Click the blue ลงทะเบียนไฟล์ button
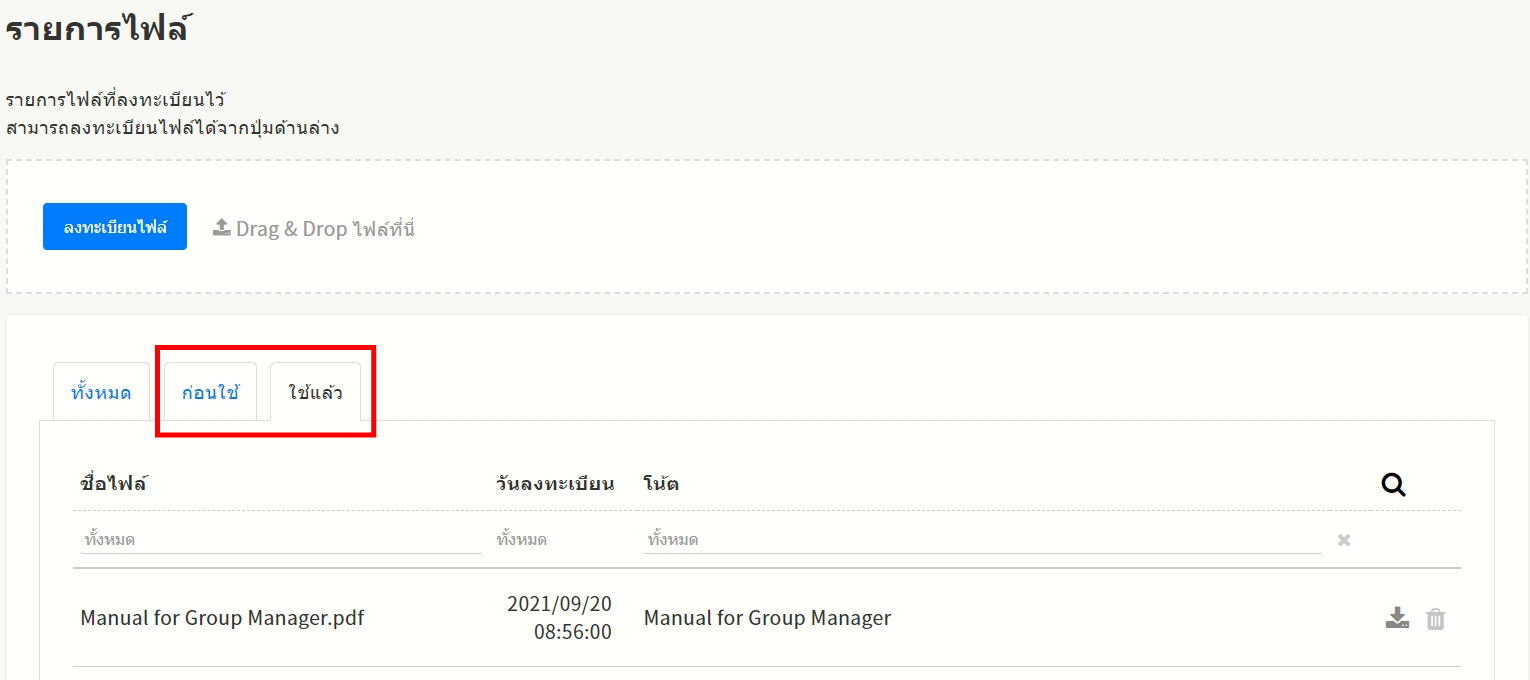The height and width of the screenshot is (680, 1530). point(114,227)
